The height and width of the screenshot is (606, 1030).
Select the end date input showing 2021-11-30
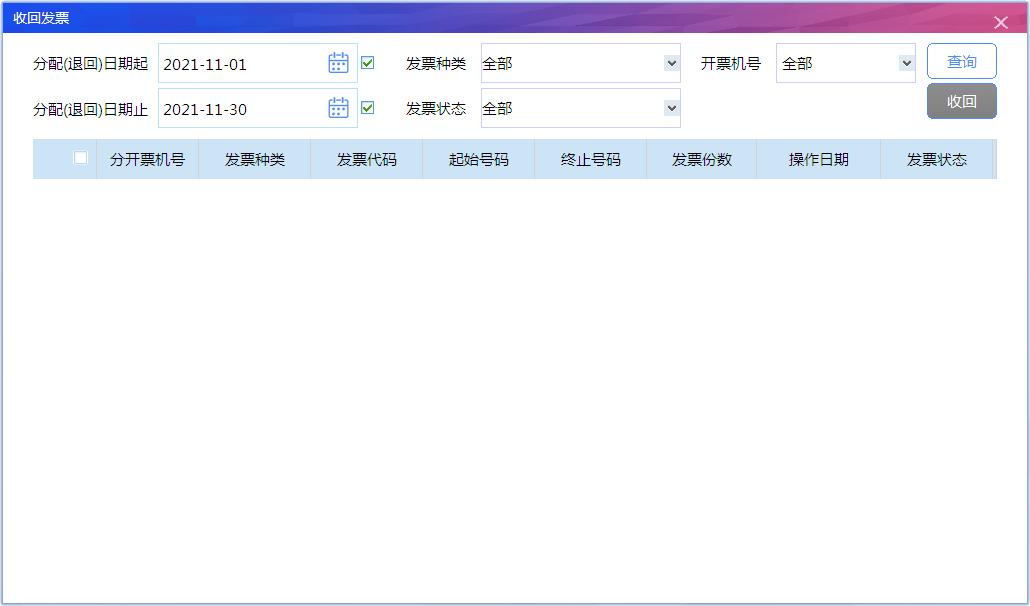pyautogui.click(x=240, y=108)
